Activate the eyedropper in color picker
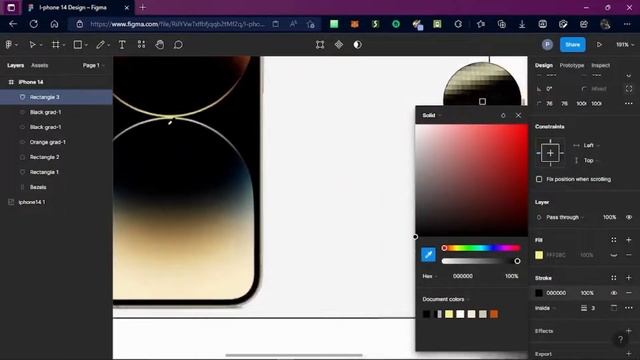Image resolution: width=640 pixels, height=360 pixels. point(428,255)
